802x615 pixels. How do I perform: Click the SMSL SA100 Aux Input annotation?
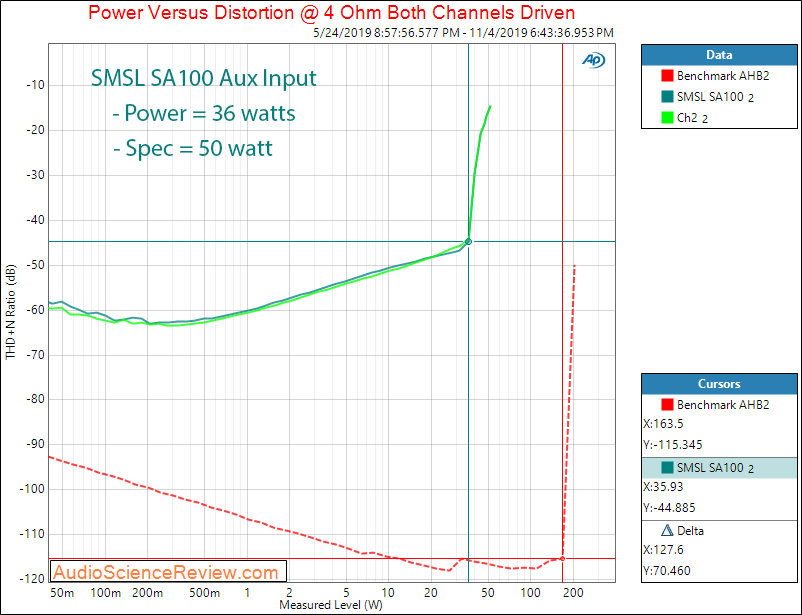204,78
